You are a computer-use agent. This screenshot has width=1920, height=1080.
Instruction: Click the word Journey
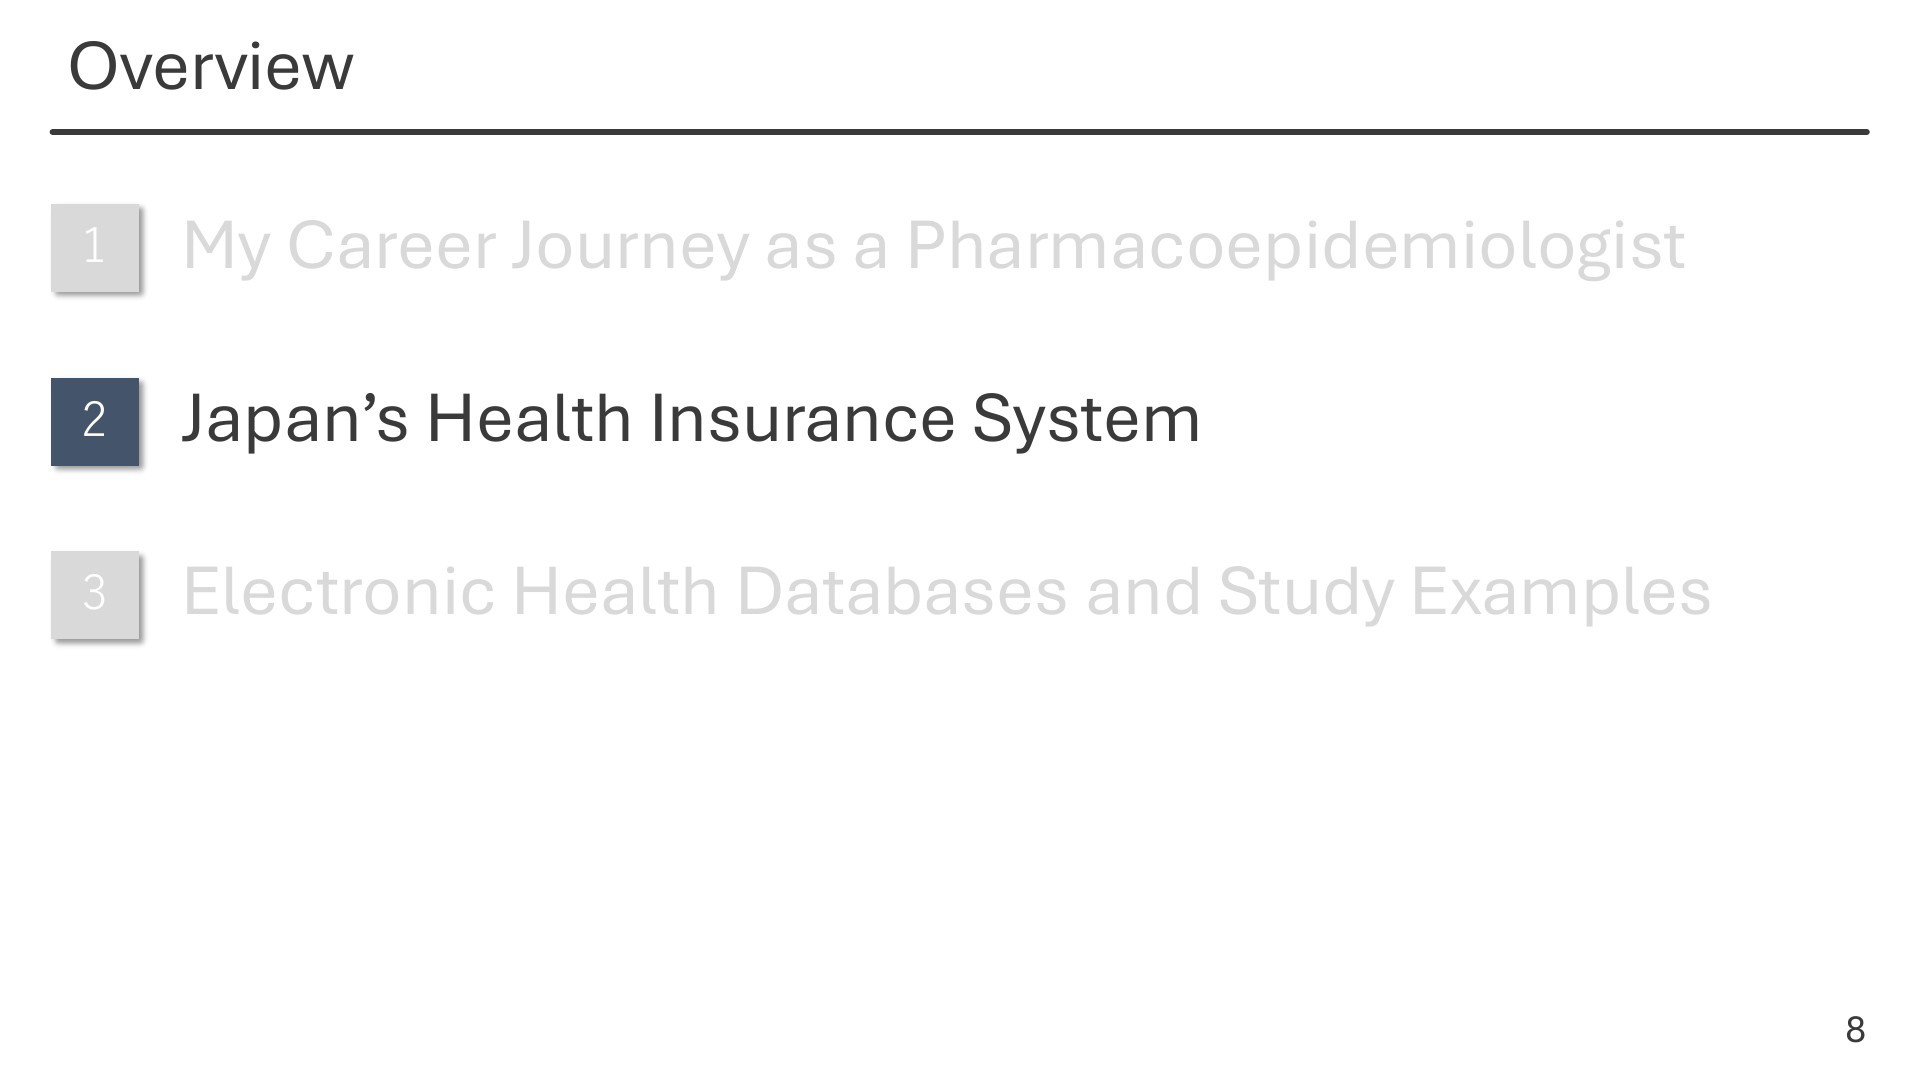click(x=630, y=247)
